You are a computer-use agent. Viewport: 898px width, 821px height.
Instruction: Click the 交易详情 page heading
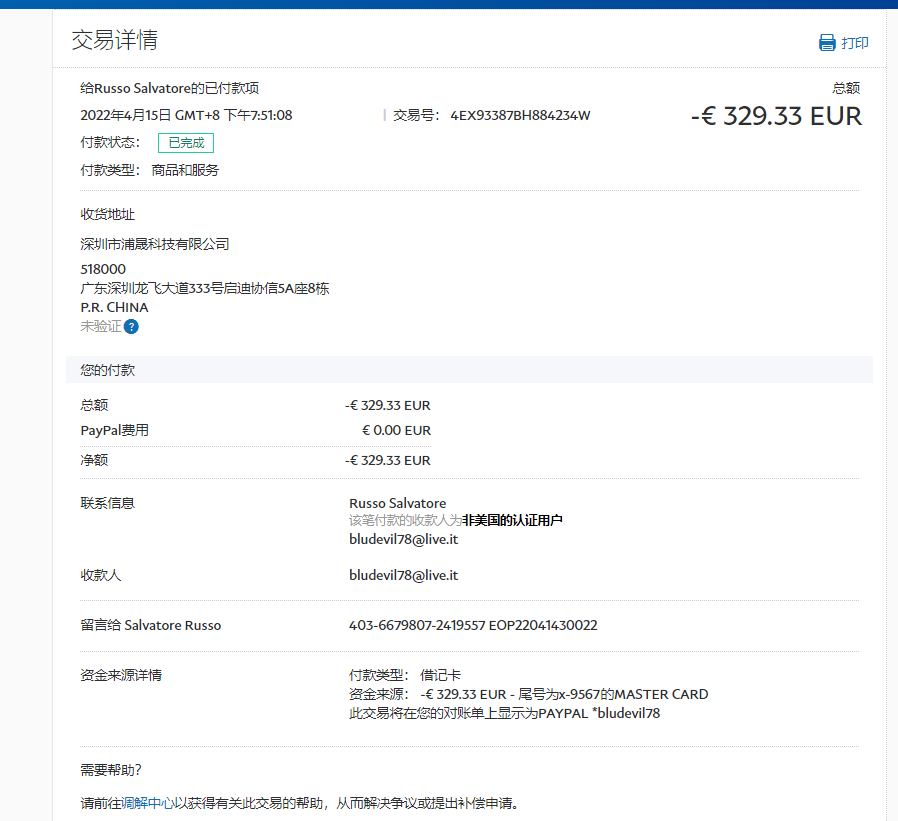(114, 40)
